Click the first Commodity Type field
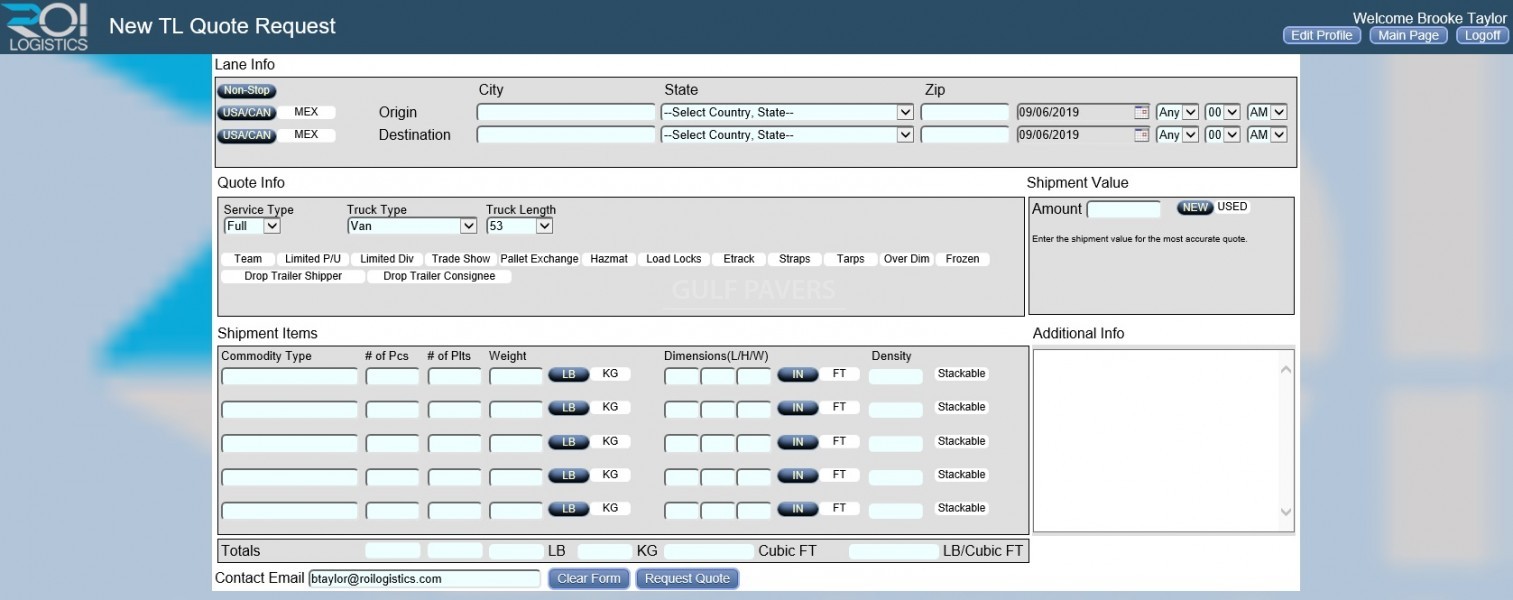The height and width of the screenshot is (600, 1513). pyautogui.click(x=289, y=376)
